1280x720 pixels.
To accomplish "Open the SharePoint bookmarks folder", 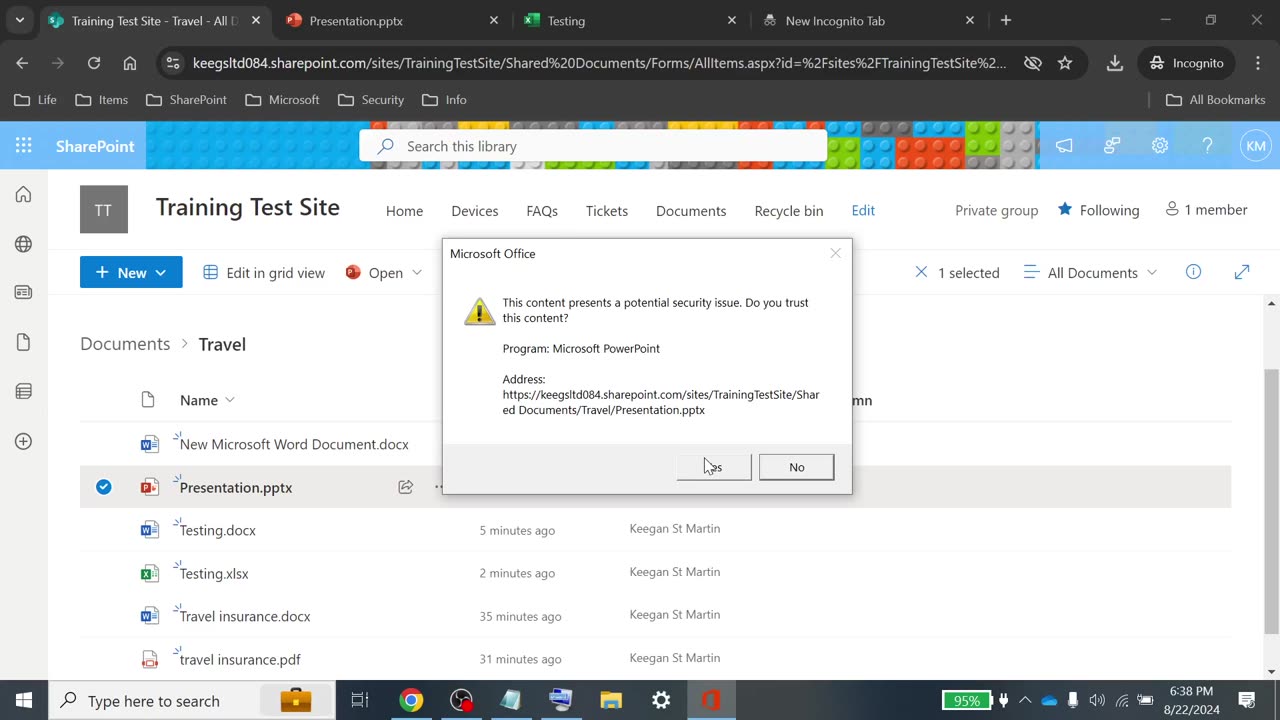I will (x=186, y=100).
